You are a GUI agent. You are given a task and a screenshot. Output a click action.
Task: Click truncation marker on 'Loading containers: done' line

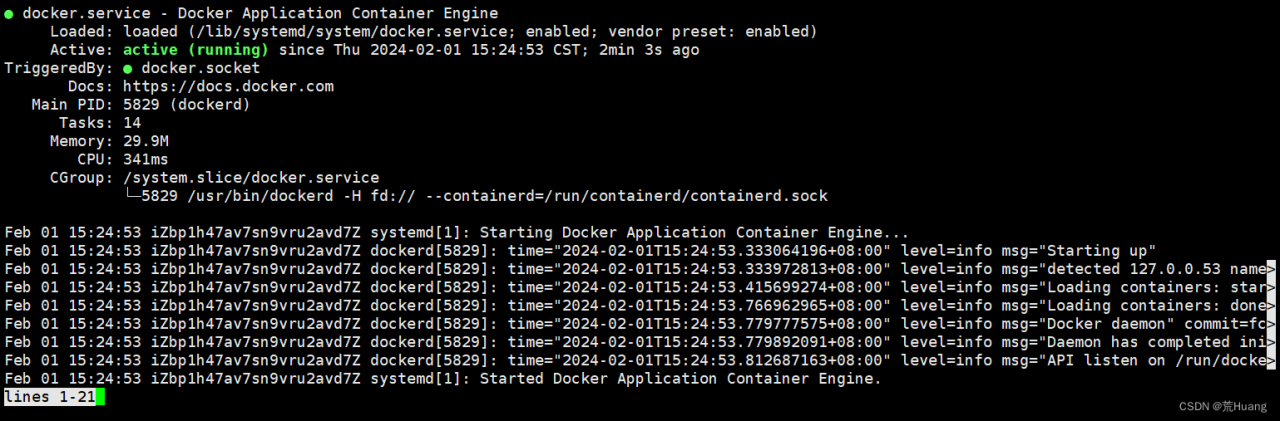[x=1271, y=306]
